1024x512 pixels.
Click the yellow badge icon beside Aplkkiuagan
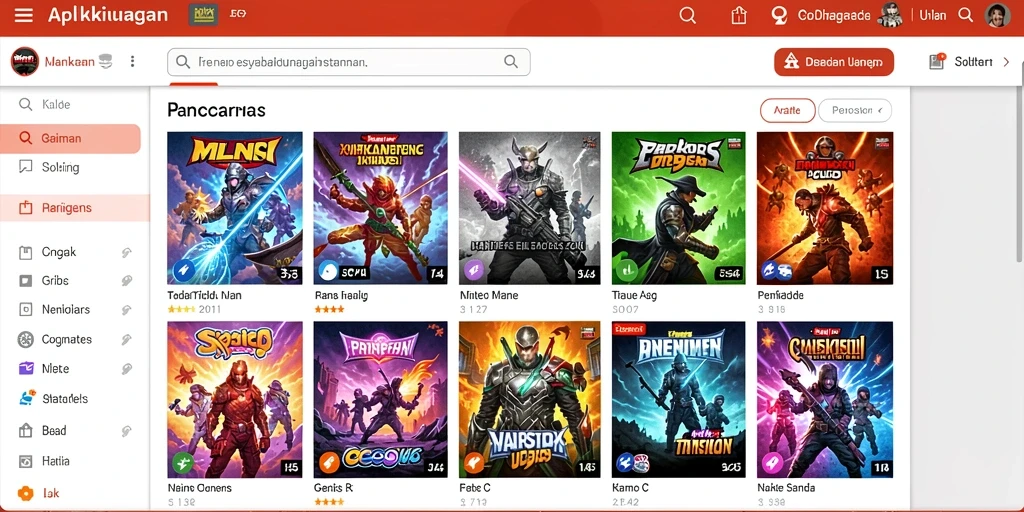[203, 15]
